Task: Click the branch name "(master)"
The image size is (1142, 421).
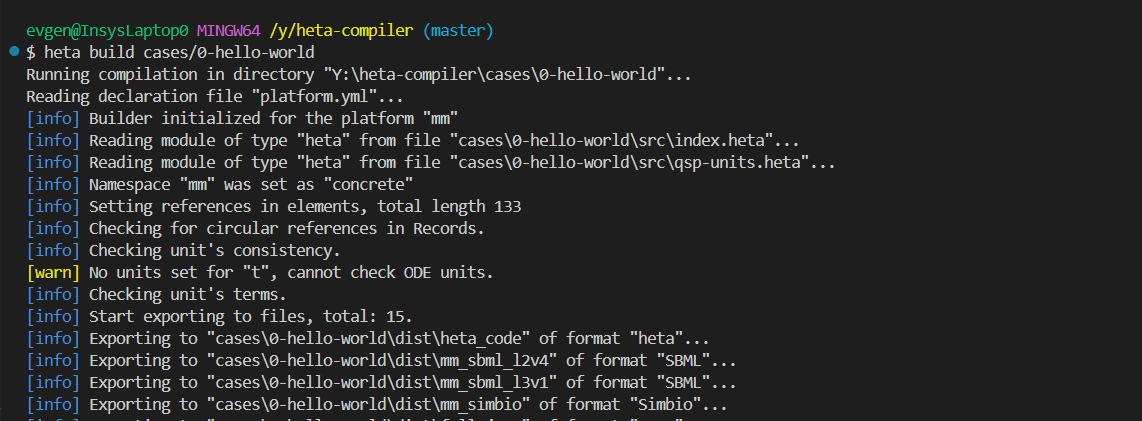Action: [x=458, y=31]
